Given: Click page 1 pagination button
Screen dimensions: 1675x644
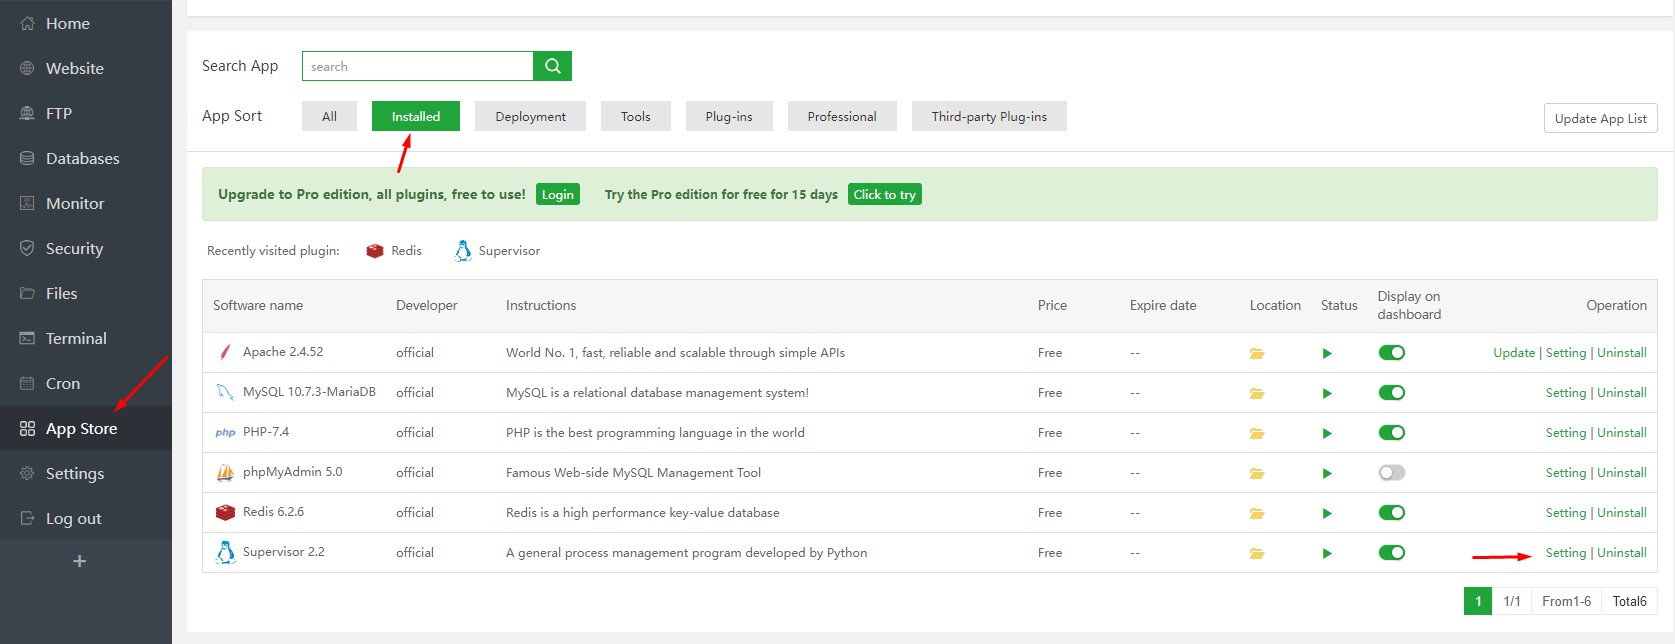Looking at the screenshot, I should [1478, 601].
